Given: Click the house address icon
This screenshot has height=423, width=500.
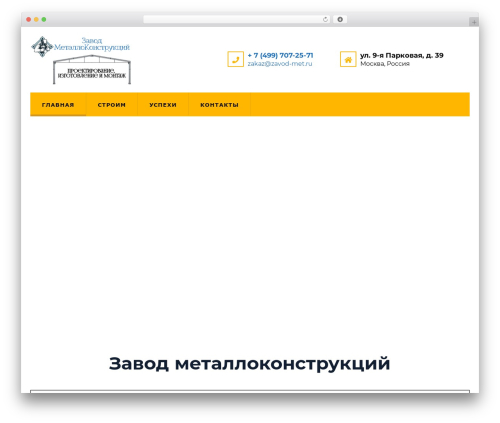Looking at the screenshot, I should (x=348, y=59).
